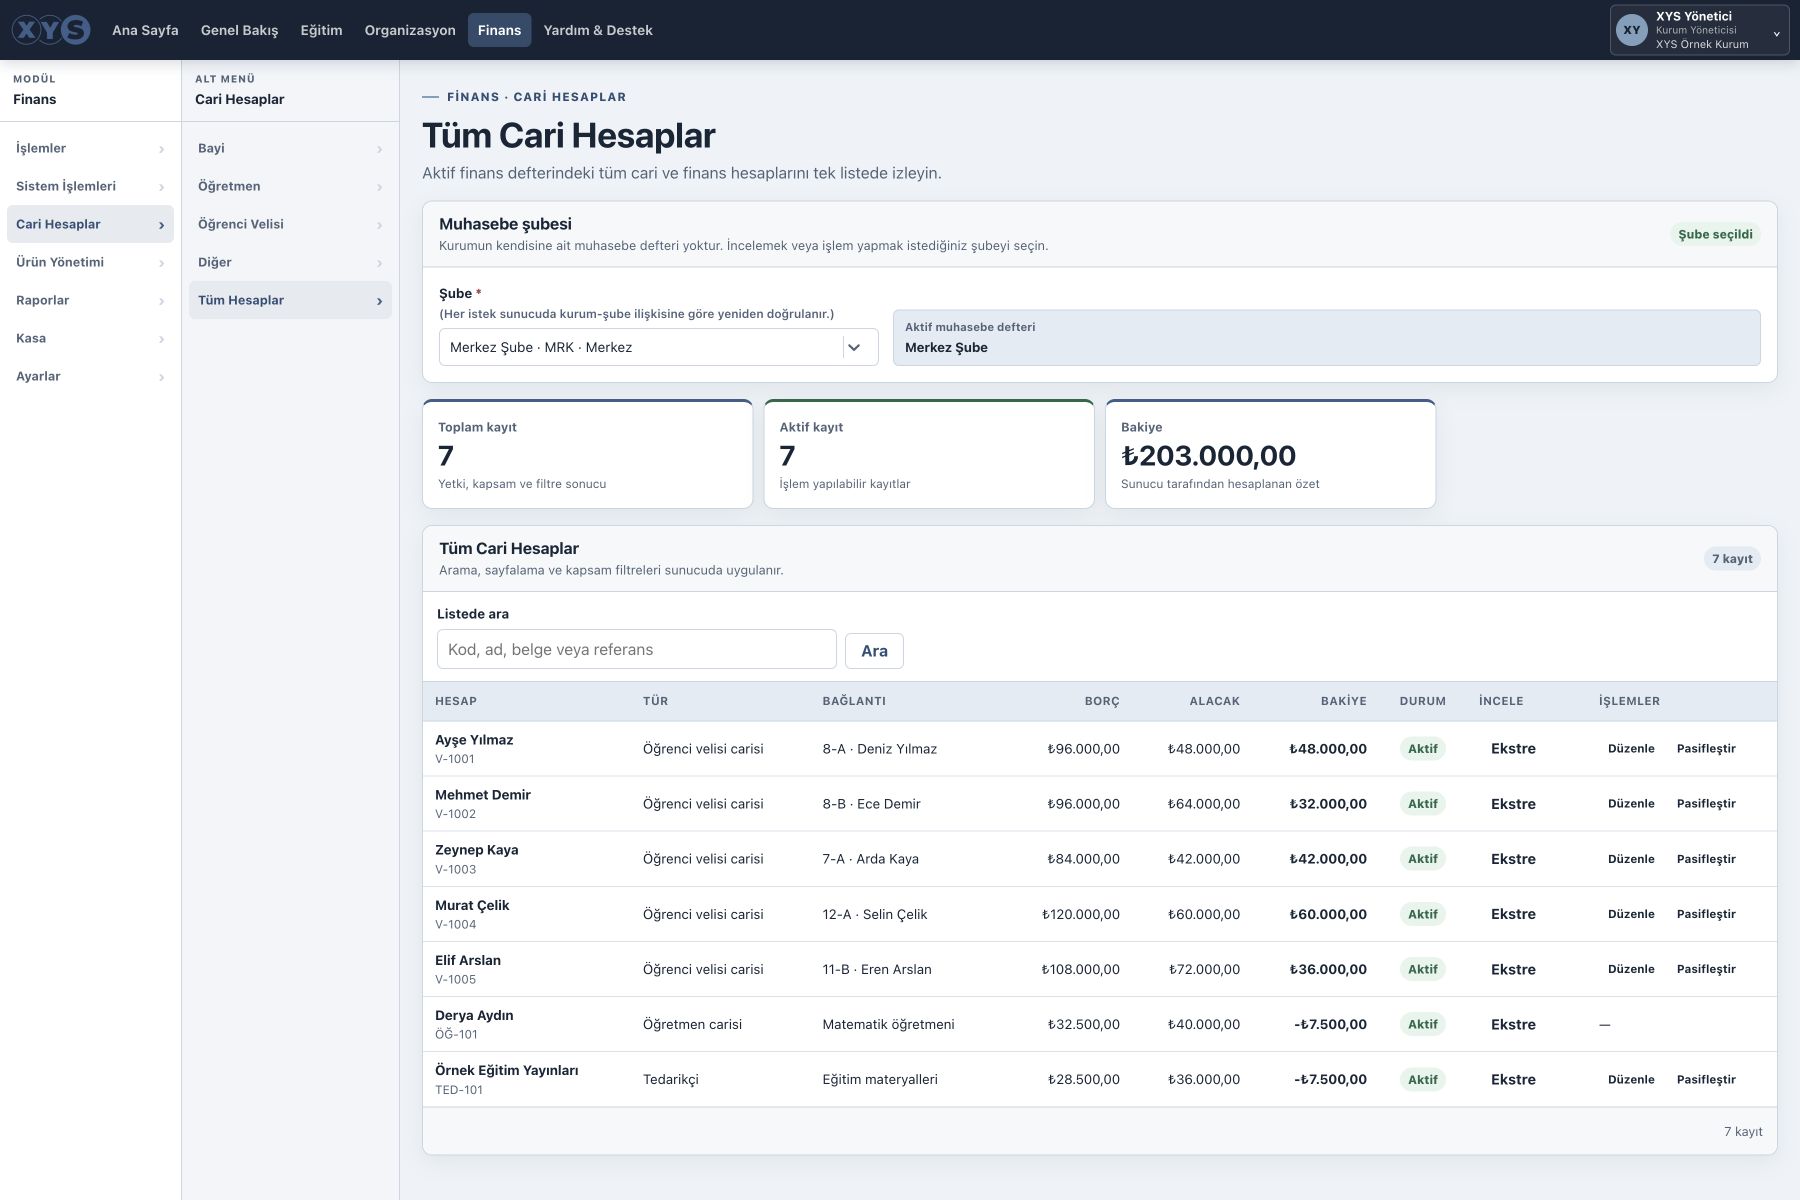Open Ayarlar in the sidebar
Screen dimensions: 1800x1200
tap(90, 376)
